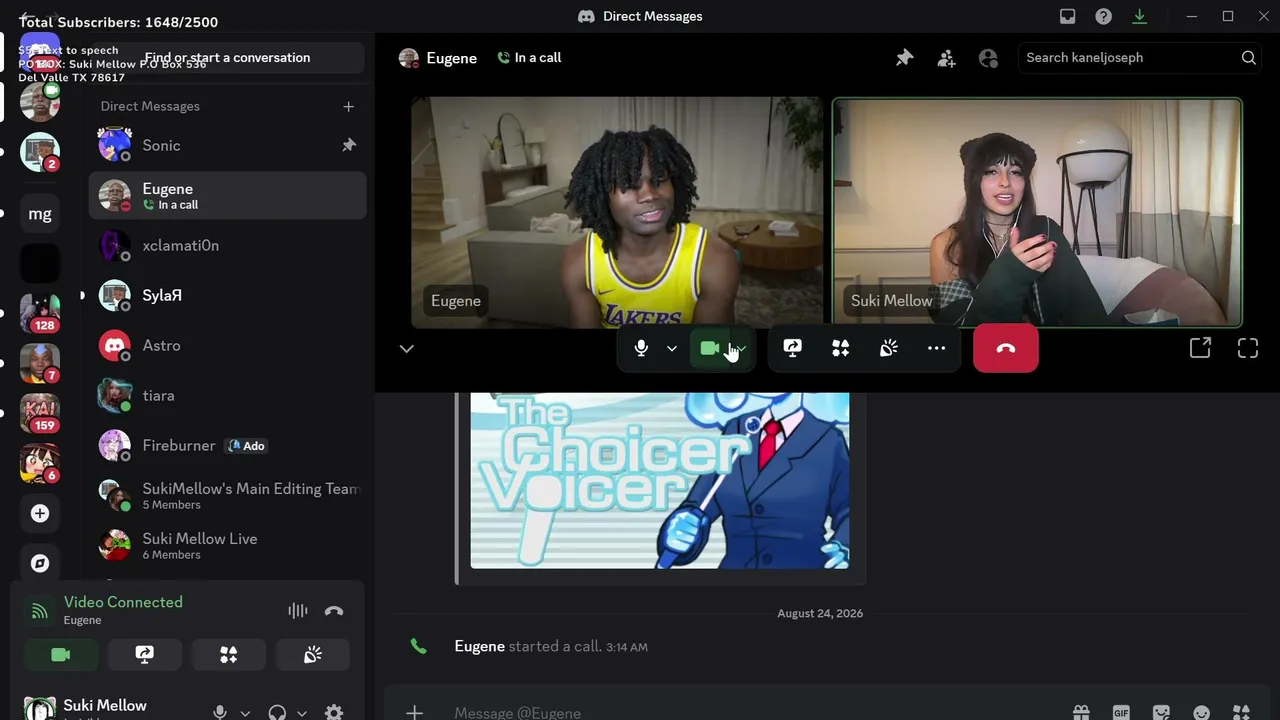
Task: Show the user profile panel icon
Action: coord(988,58)
